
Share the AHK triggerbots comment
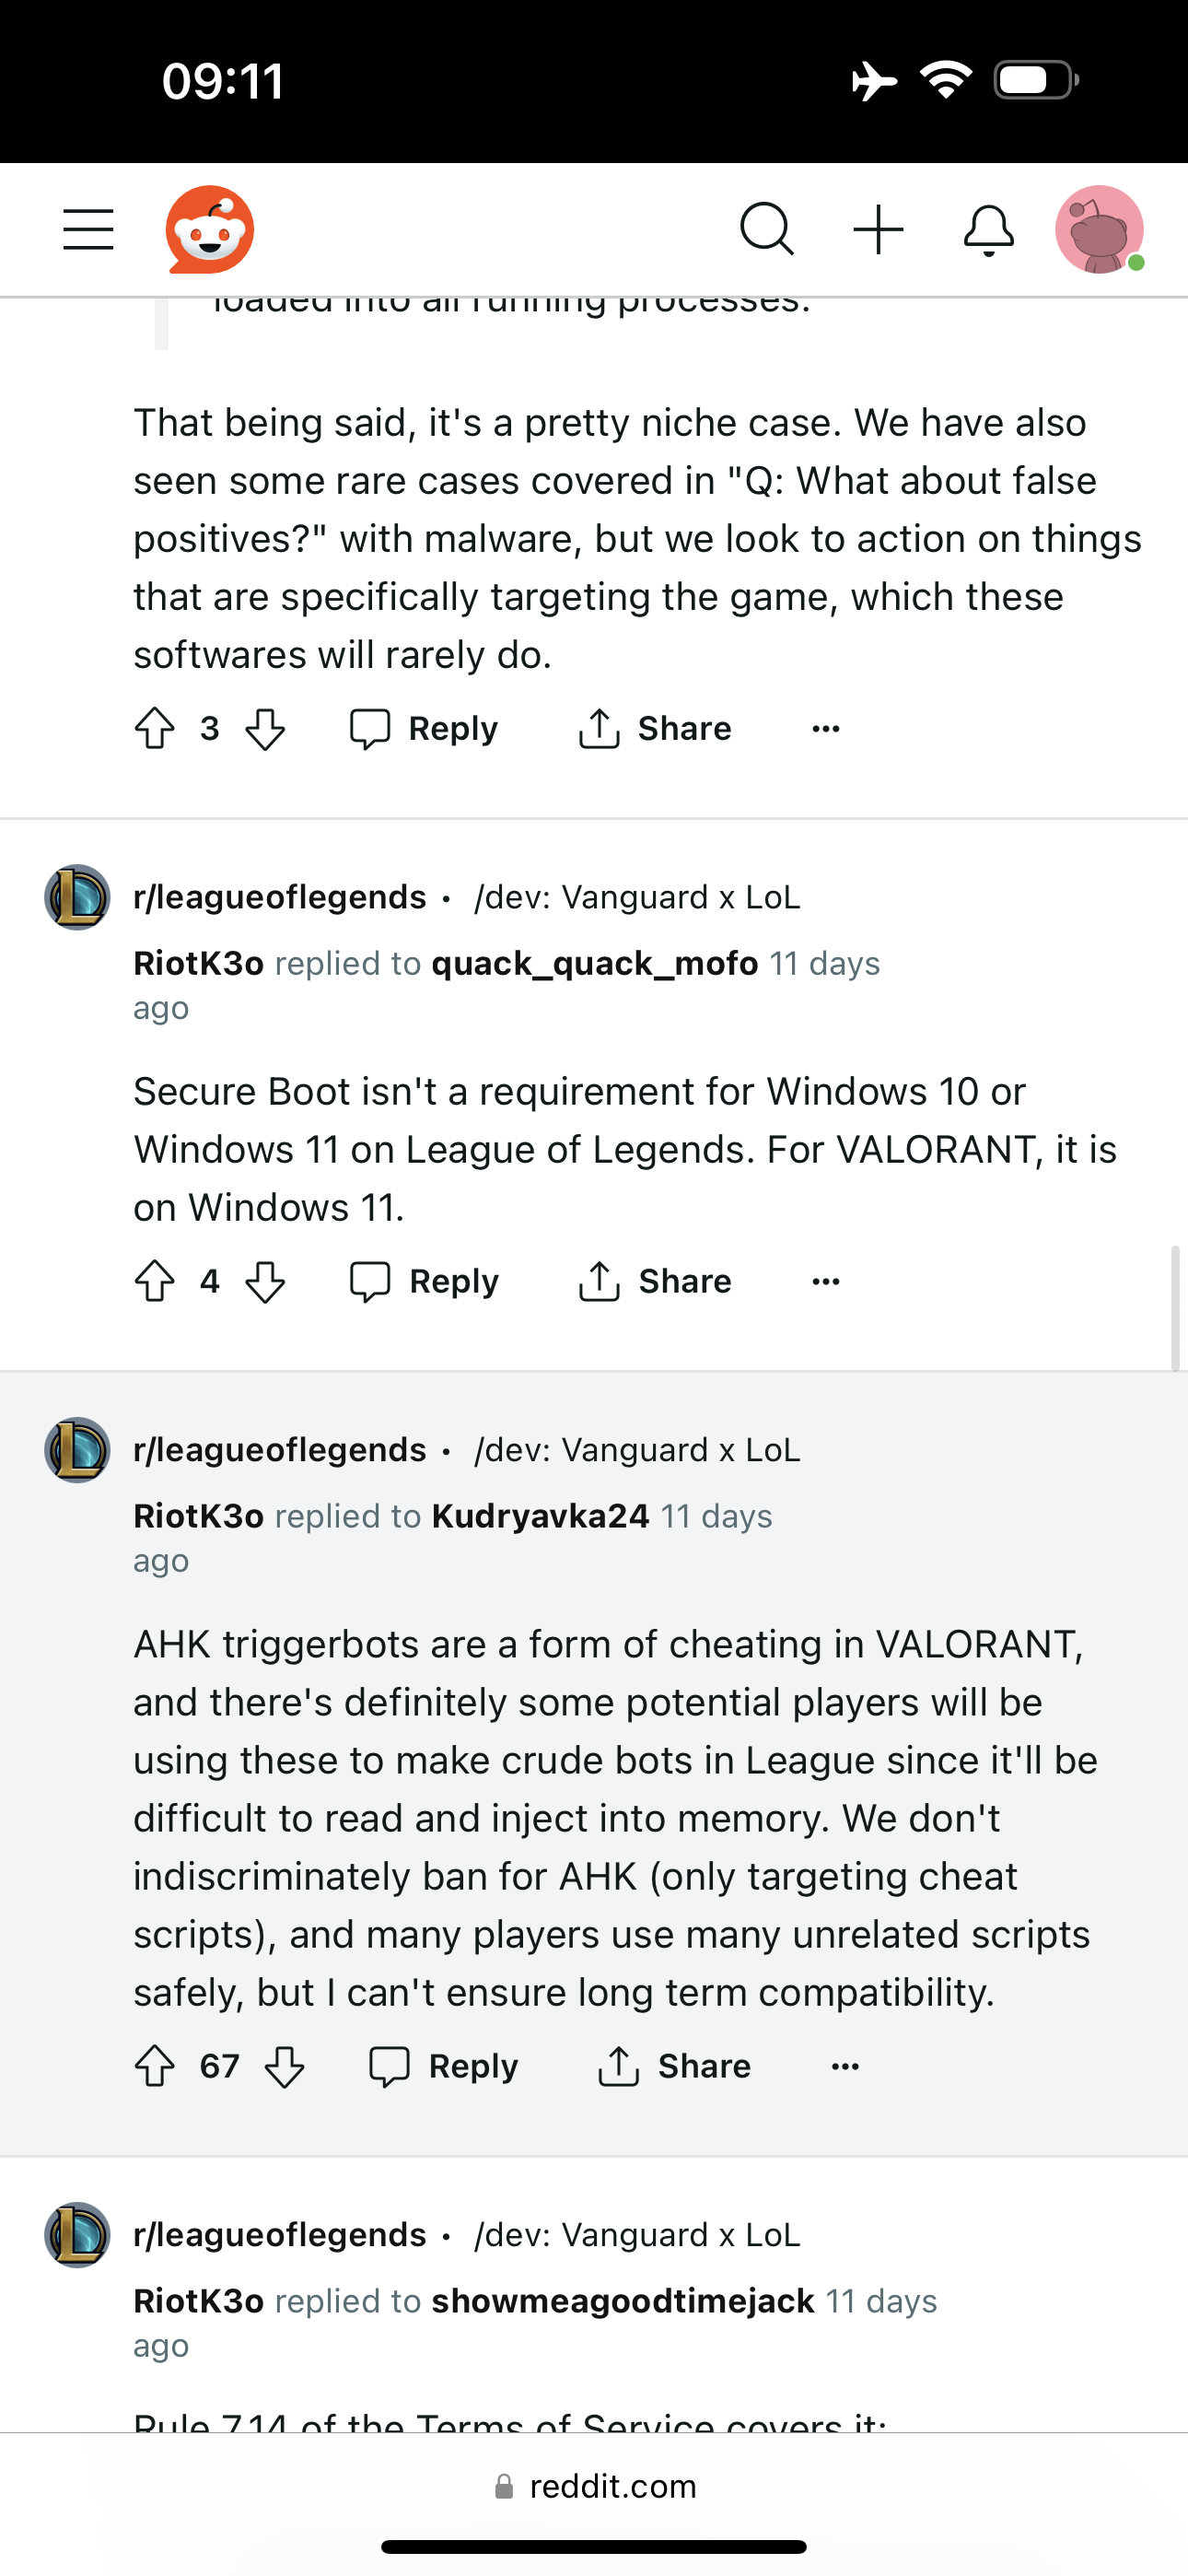pos(674,2066)
